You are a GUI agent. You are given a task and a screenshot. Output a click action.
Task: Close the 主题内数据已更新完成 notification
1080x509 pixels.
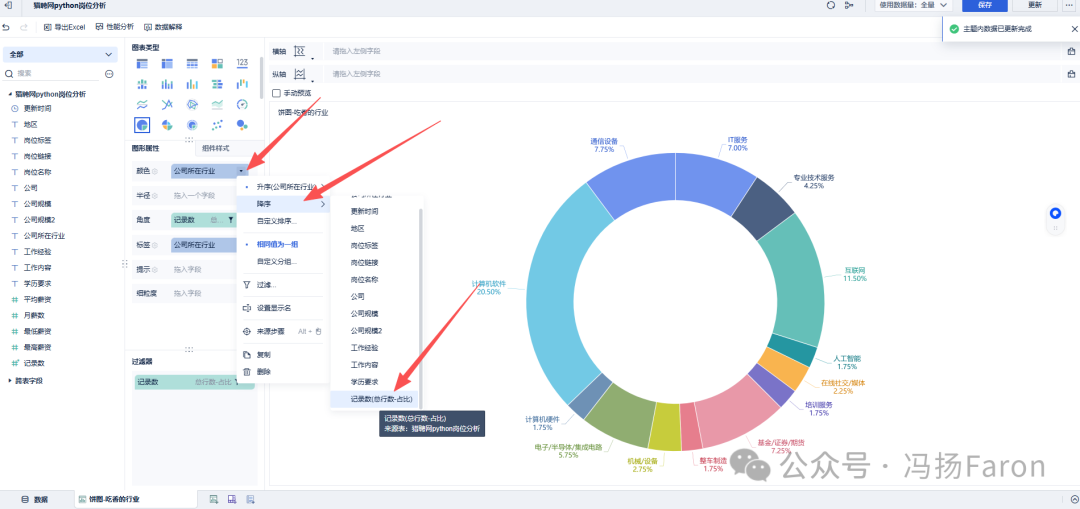click(x=1074, y=29)
